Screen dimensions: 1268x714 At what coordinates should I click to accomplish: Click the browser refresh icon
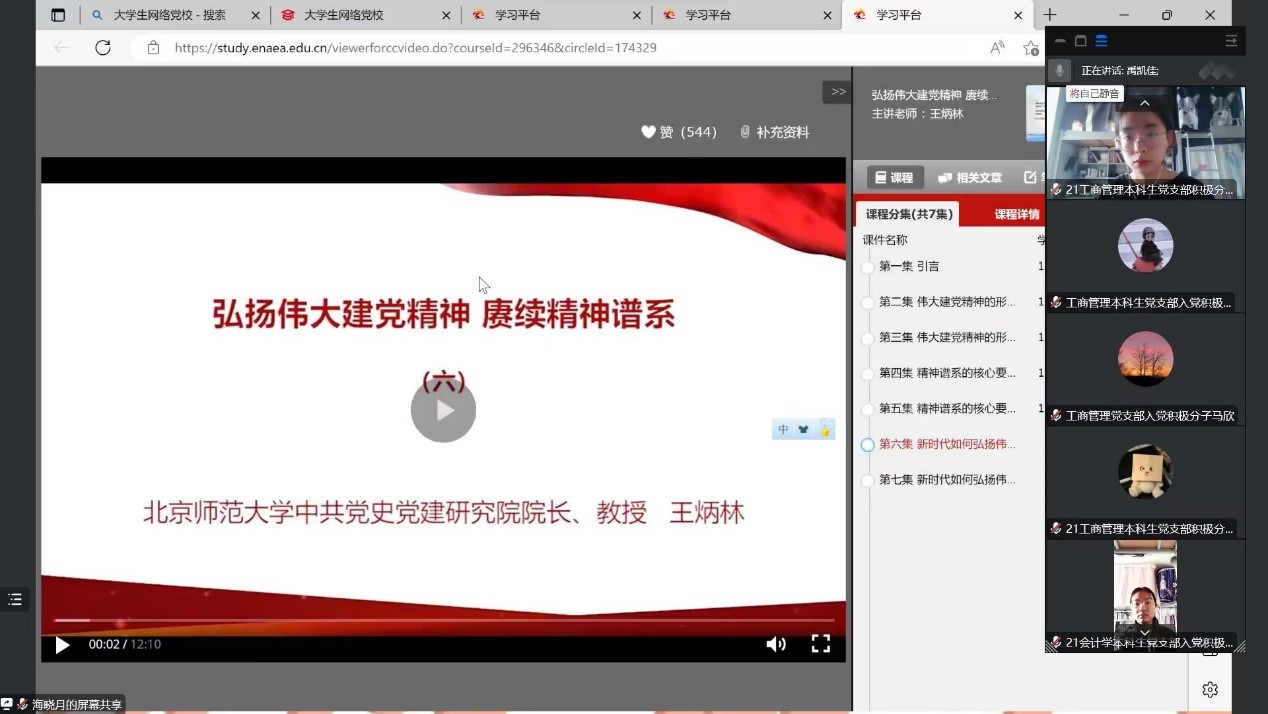103,47
